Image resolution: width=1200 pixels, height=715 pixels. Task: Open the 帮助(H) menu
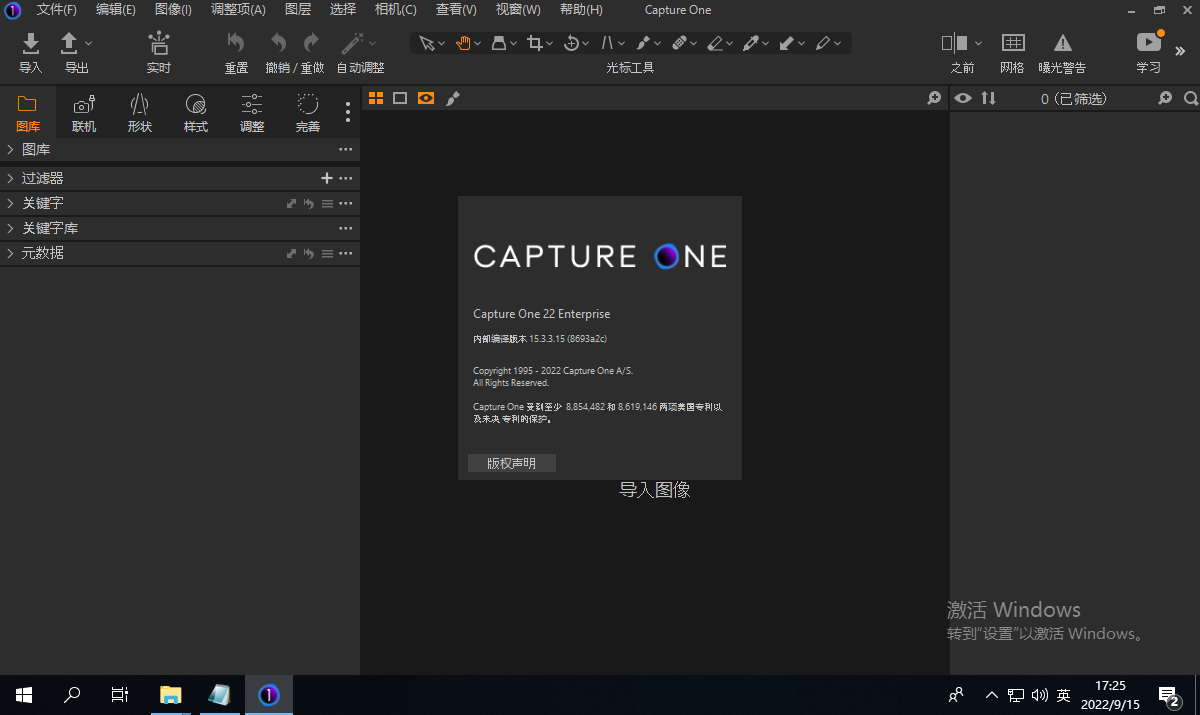point(581,10)
